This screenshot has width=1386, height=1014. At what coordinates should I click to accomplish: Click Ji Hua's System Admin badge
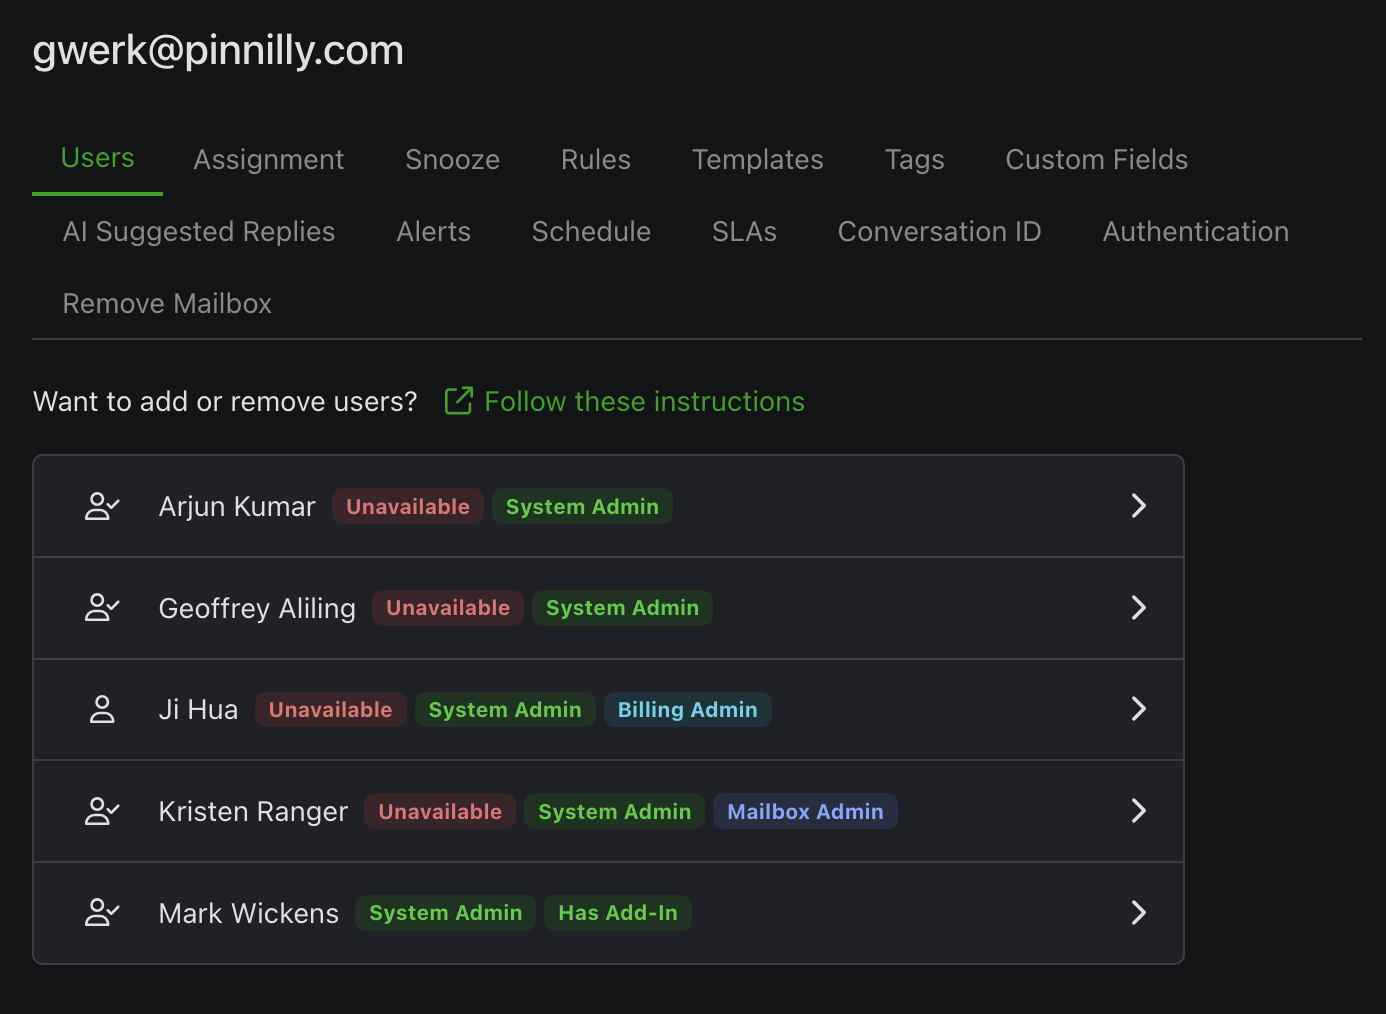coord(505,709)
